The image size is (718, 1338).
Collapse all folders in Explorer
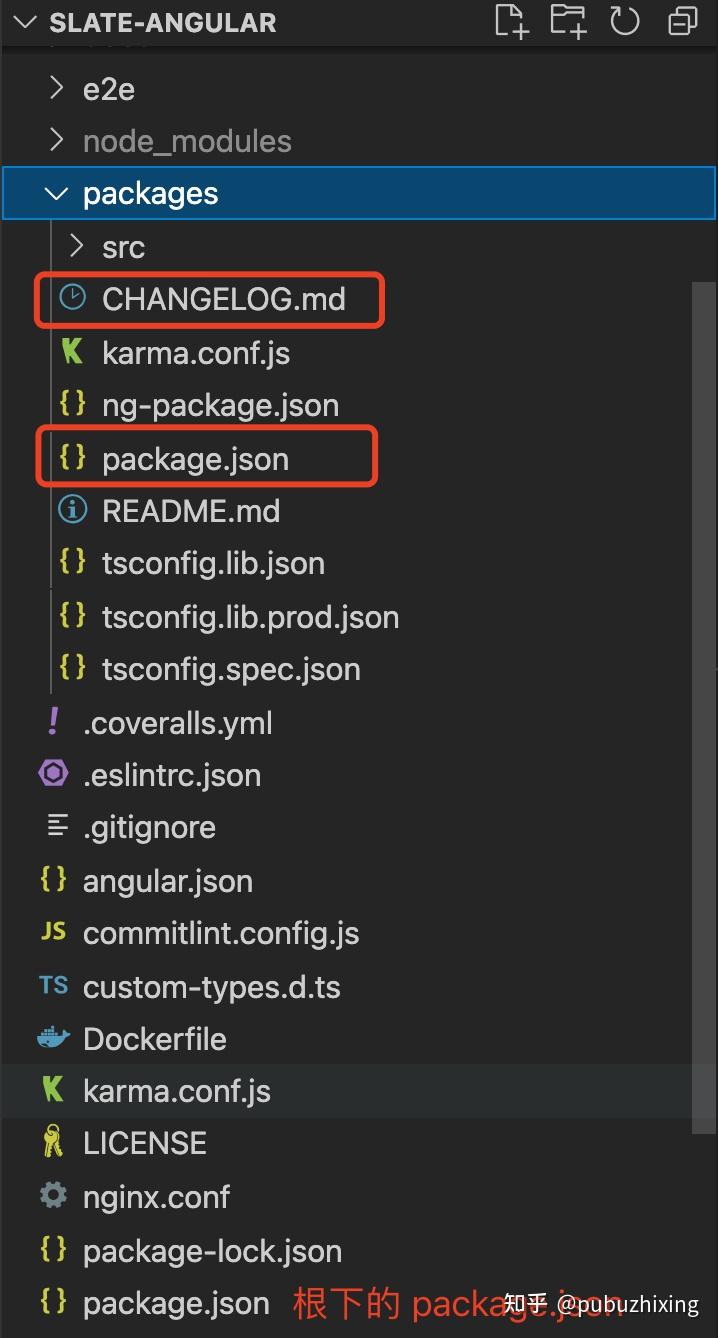pos(683,21)
